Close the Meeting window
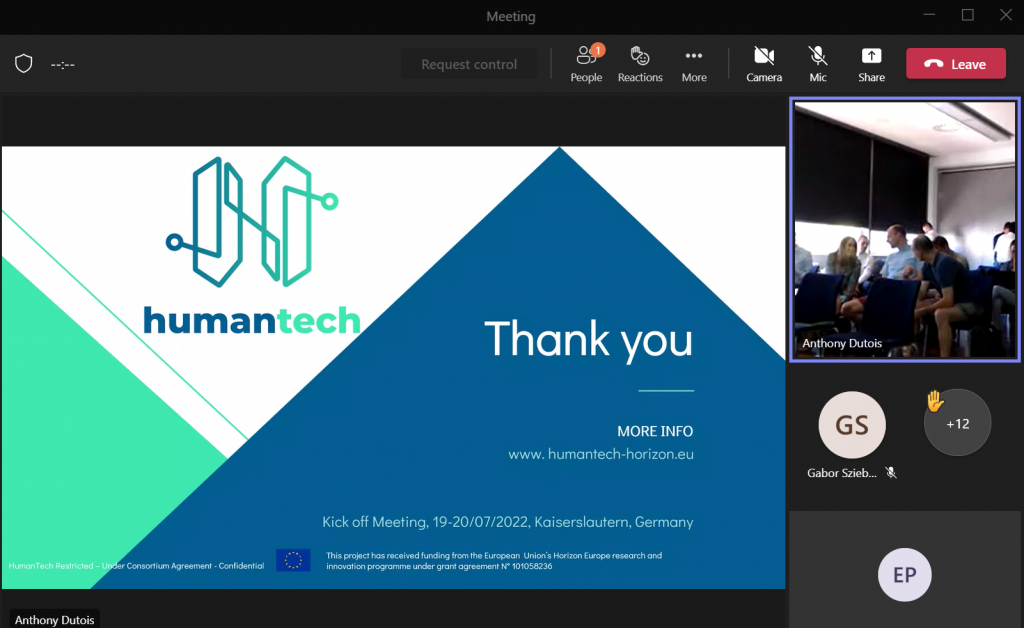The height and width of the screenshot is (628, 1024). point(1006,15)
